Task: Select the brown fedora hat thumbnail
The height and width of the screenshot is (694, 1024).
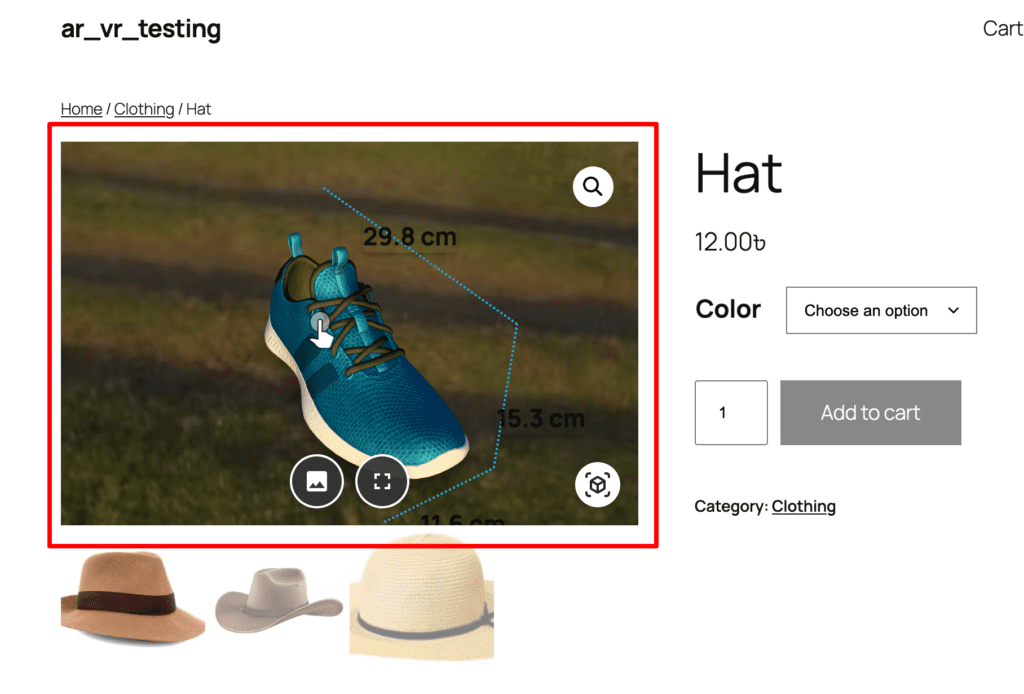Action: point(132,597)
